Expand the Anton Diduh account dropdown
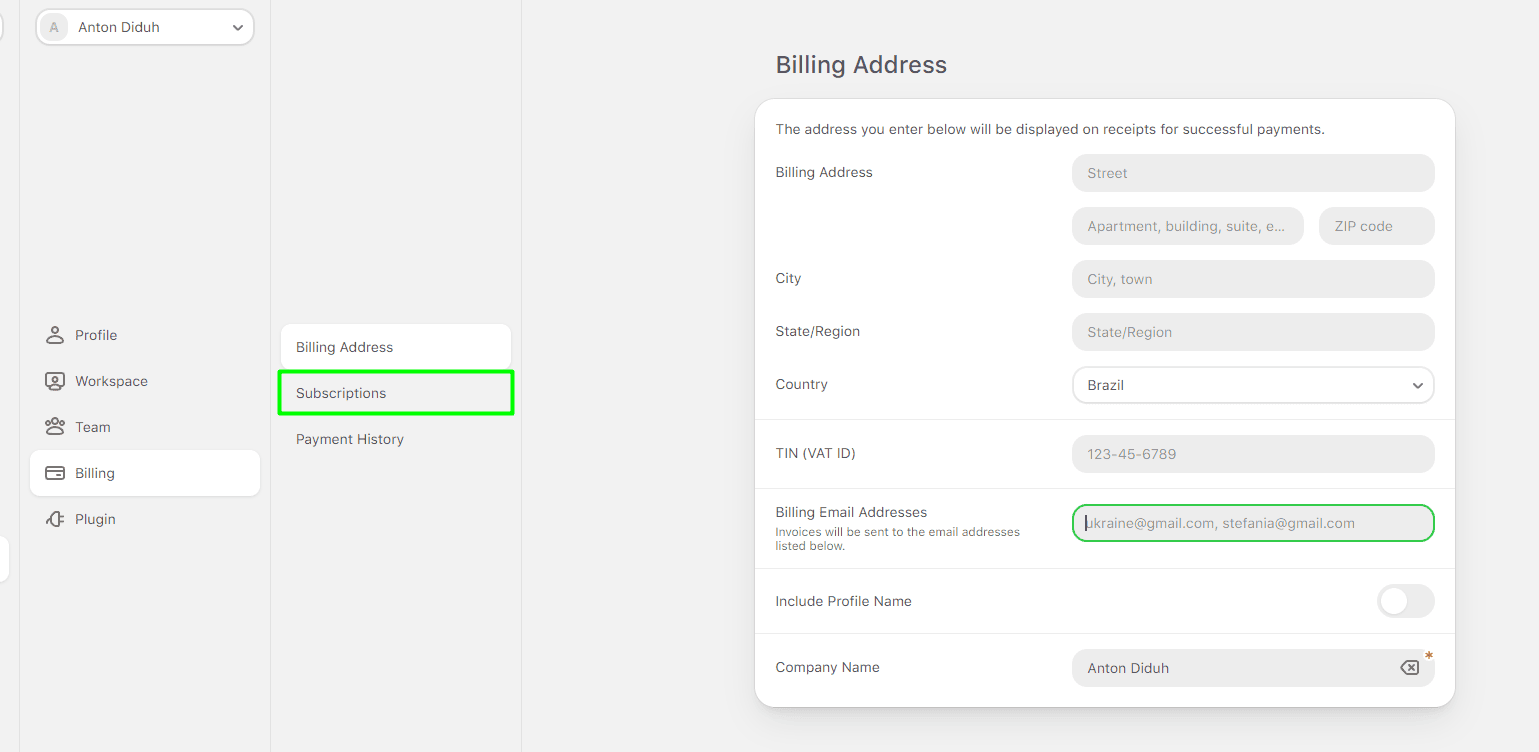Viewport: 1539px width, 752px height. (144, 27)
